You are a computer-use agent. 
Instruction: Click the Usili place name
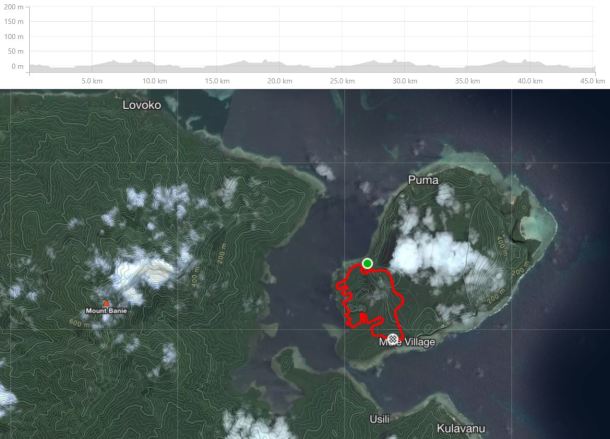click(379, 418)
